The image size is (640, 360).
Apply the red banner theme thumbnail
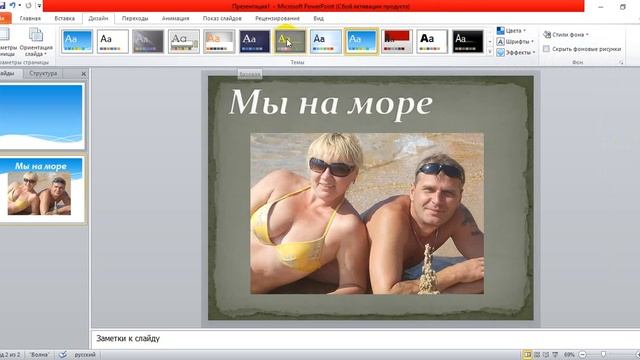[x=397, y=41]
